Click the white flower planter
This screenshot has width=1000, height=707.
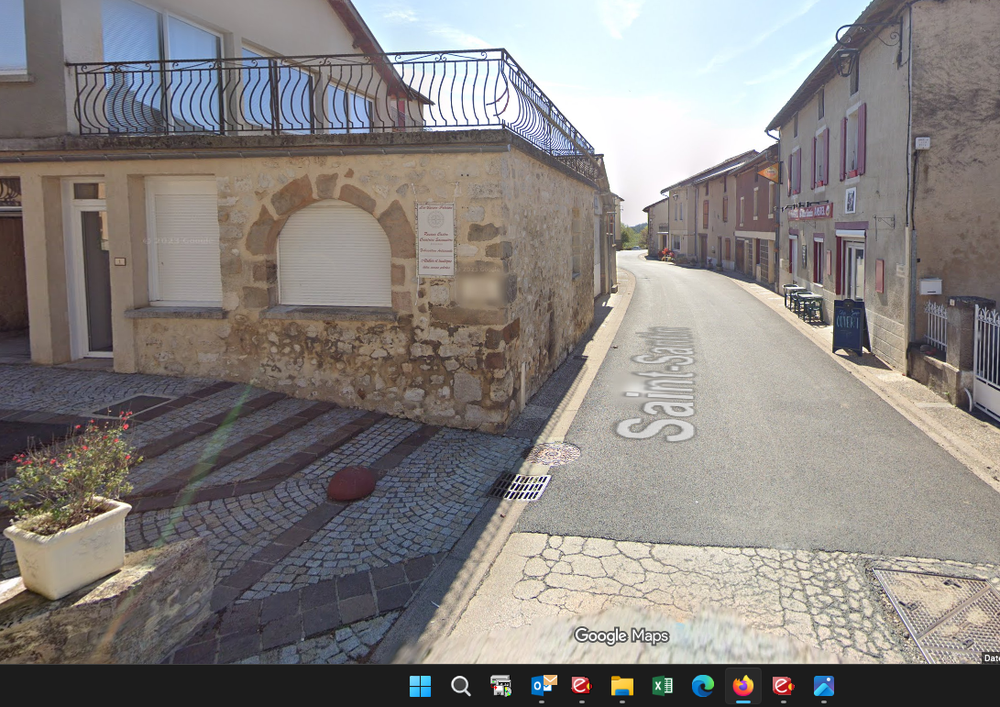(x=68, y=546)
